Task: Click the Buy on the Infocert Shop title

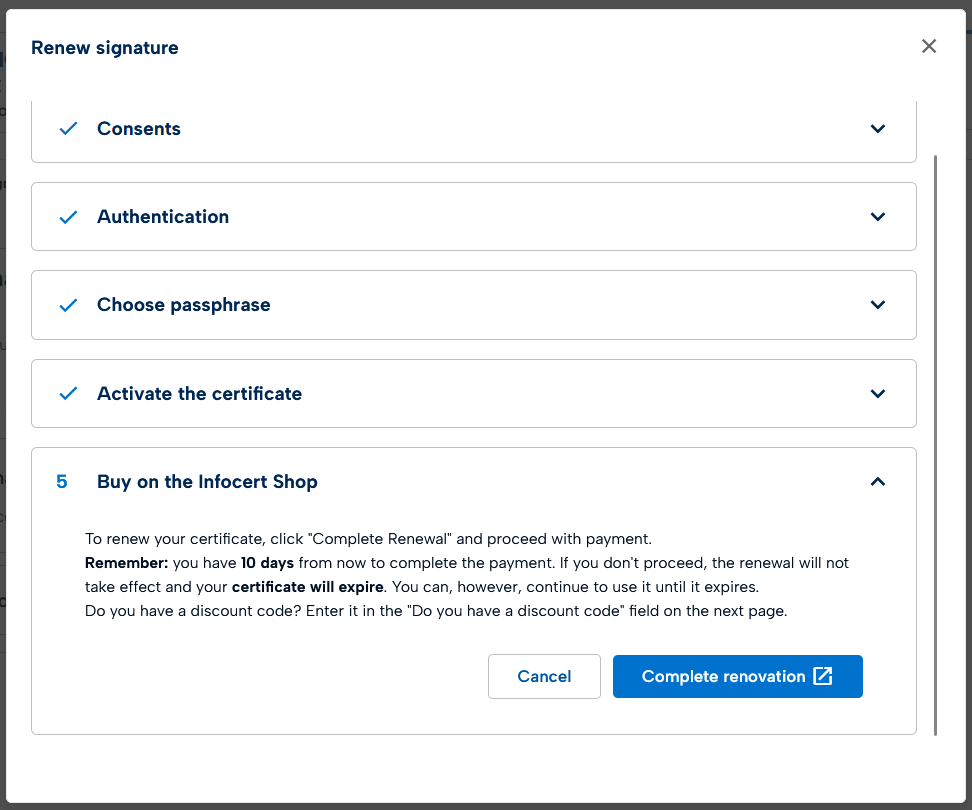Action: tap(207, 482)
